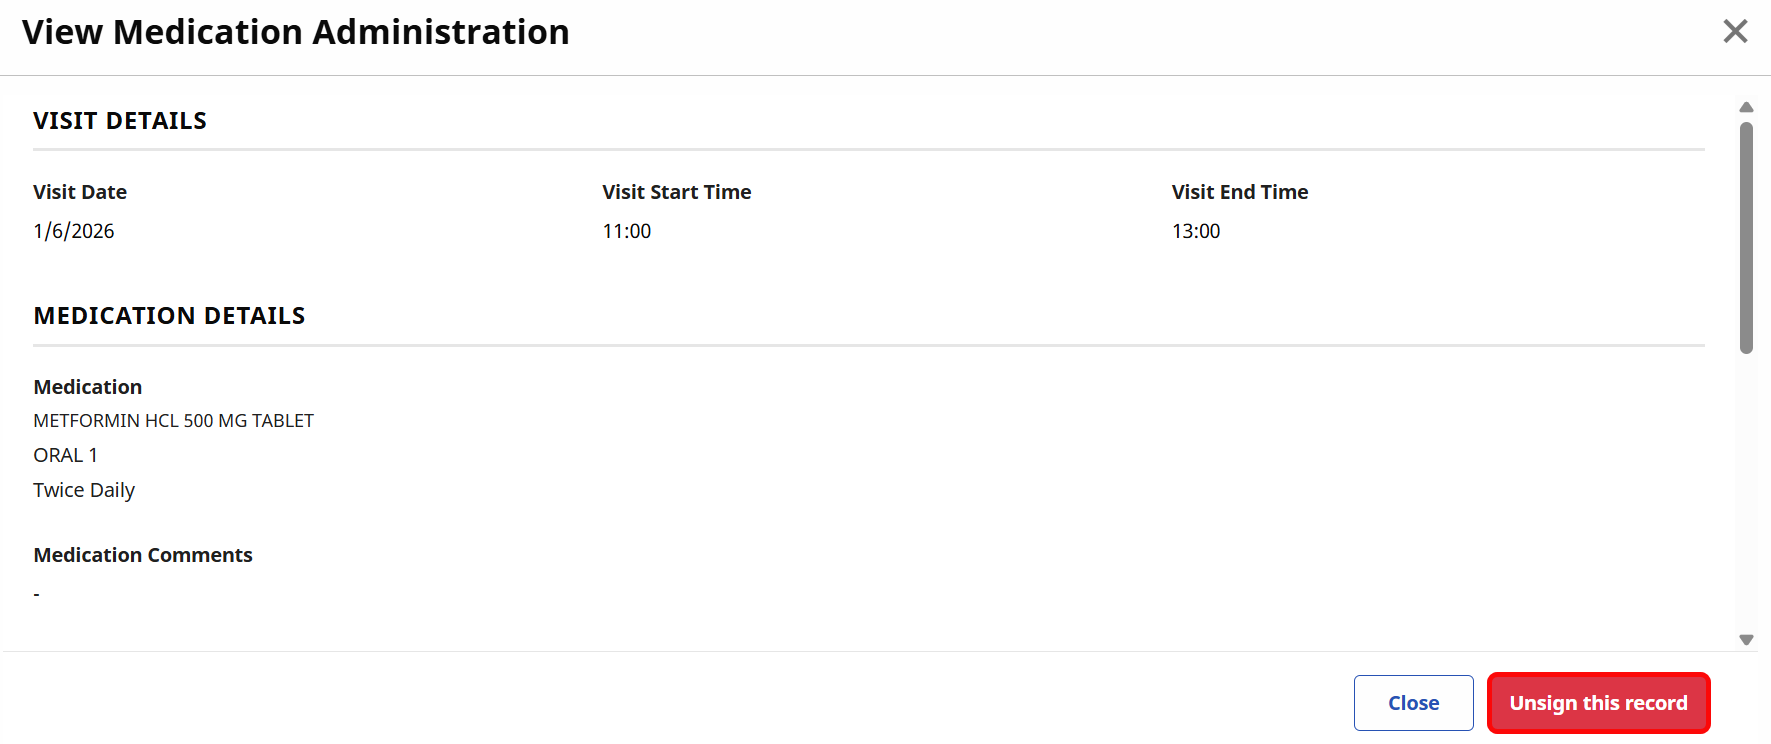Viewport: 1771px width, 744px height.
Task: Click the Visit End Time label
Action: point(1240,192)
